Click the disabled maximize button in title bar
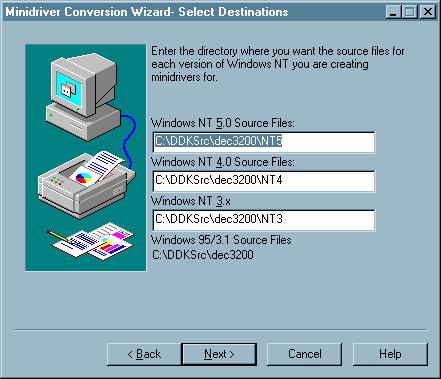 (x=410, y=12)
